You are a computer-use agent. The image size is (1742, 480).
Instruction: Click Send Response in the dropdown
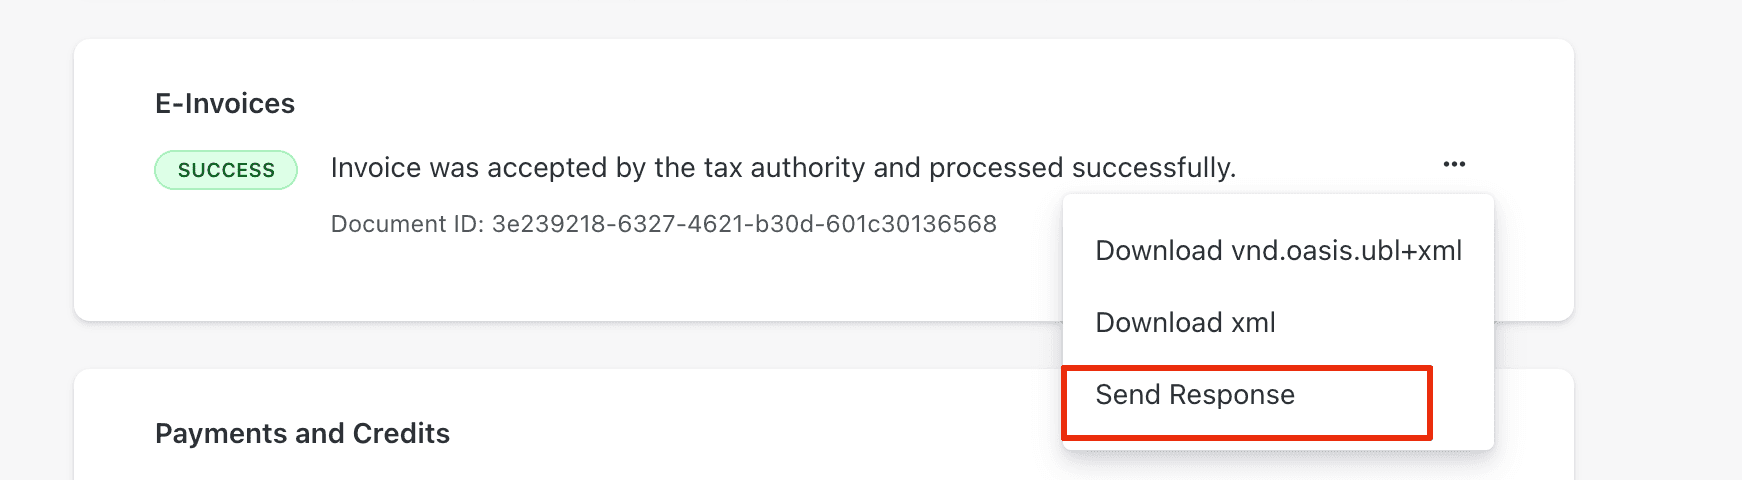(x=1195, y=395)
